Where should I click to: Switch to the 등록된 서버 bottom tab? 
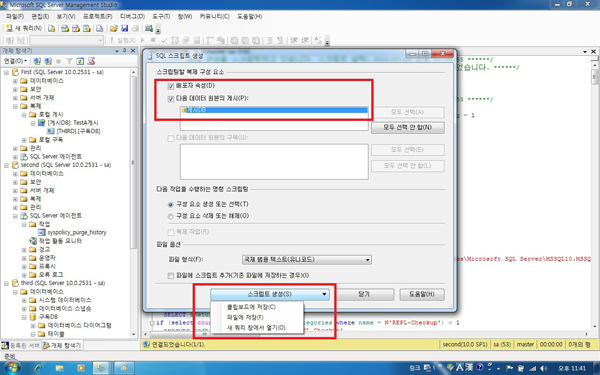21,345
